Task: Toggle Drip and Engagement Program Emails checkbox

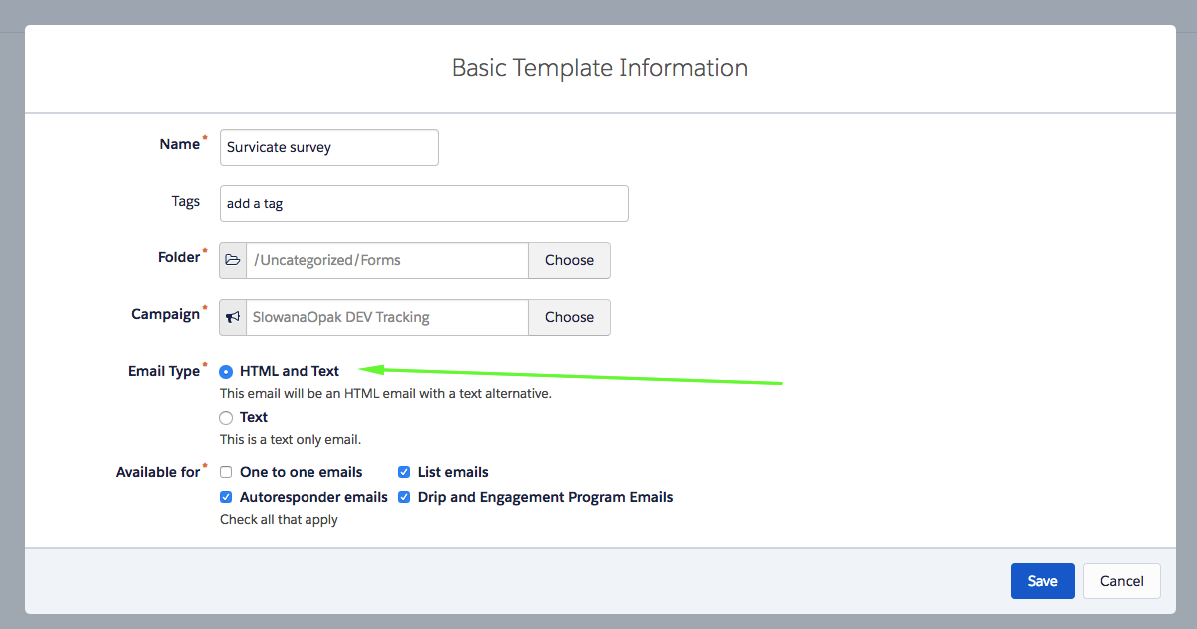Action: click(x=404, y=497)
